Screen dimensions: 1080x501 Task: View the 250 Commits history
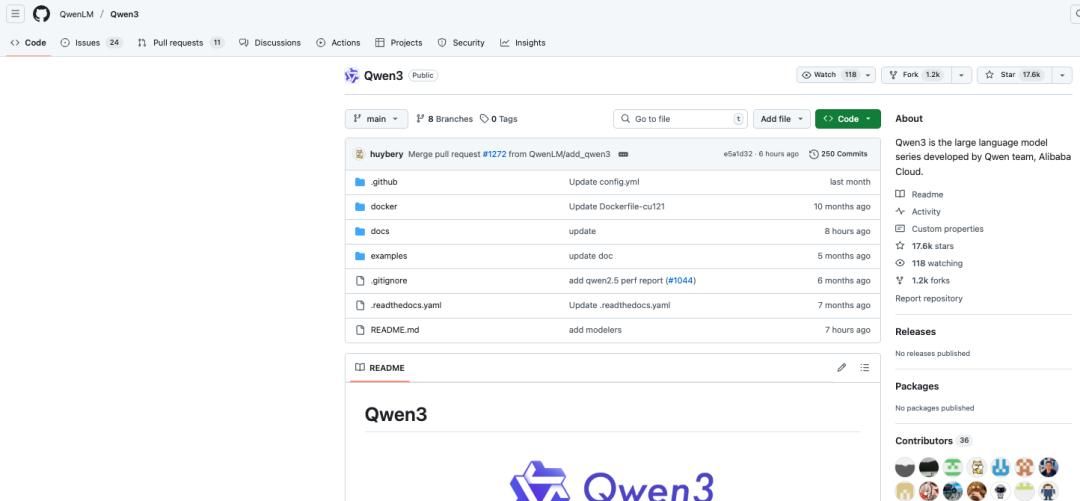coord(838,154)
